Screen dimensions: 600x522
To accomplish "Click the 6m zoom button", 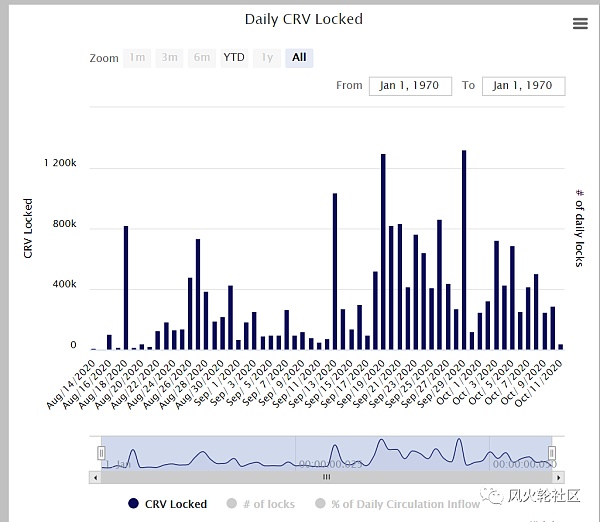I will (x=202, y=58).
